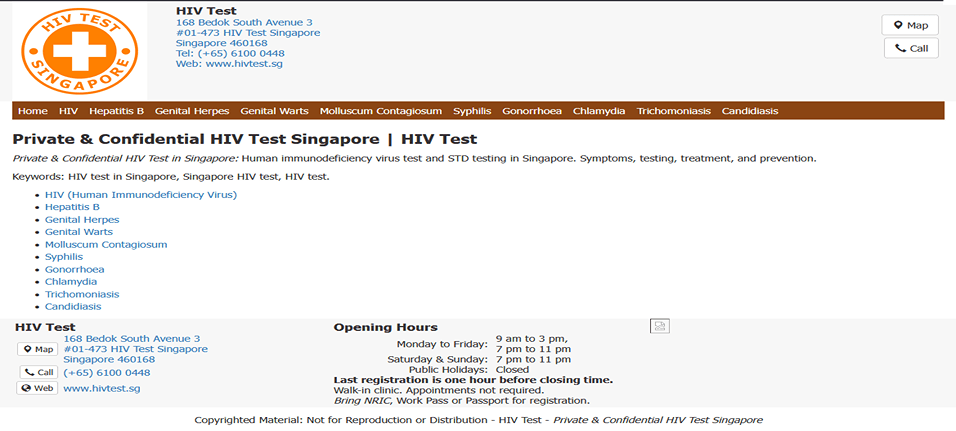Open the 'Web: www.hivtest.sg' header link
Screen dimensions: 956x431
pyautogui.click(x=229, y=63)
